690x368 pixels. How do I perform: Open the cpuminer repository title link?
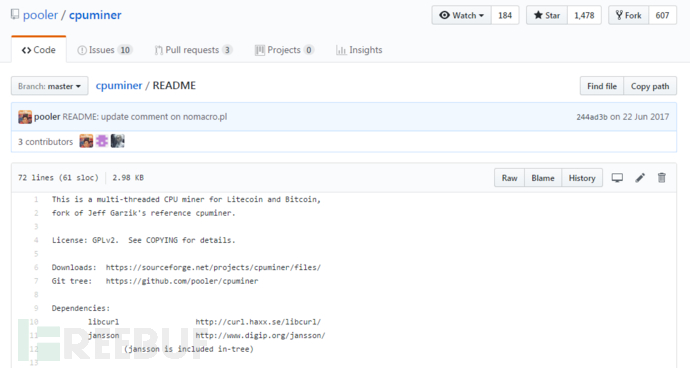(95, 15)
